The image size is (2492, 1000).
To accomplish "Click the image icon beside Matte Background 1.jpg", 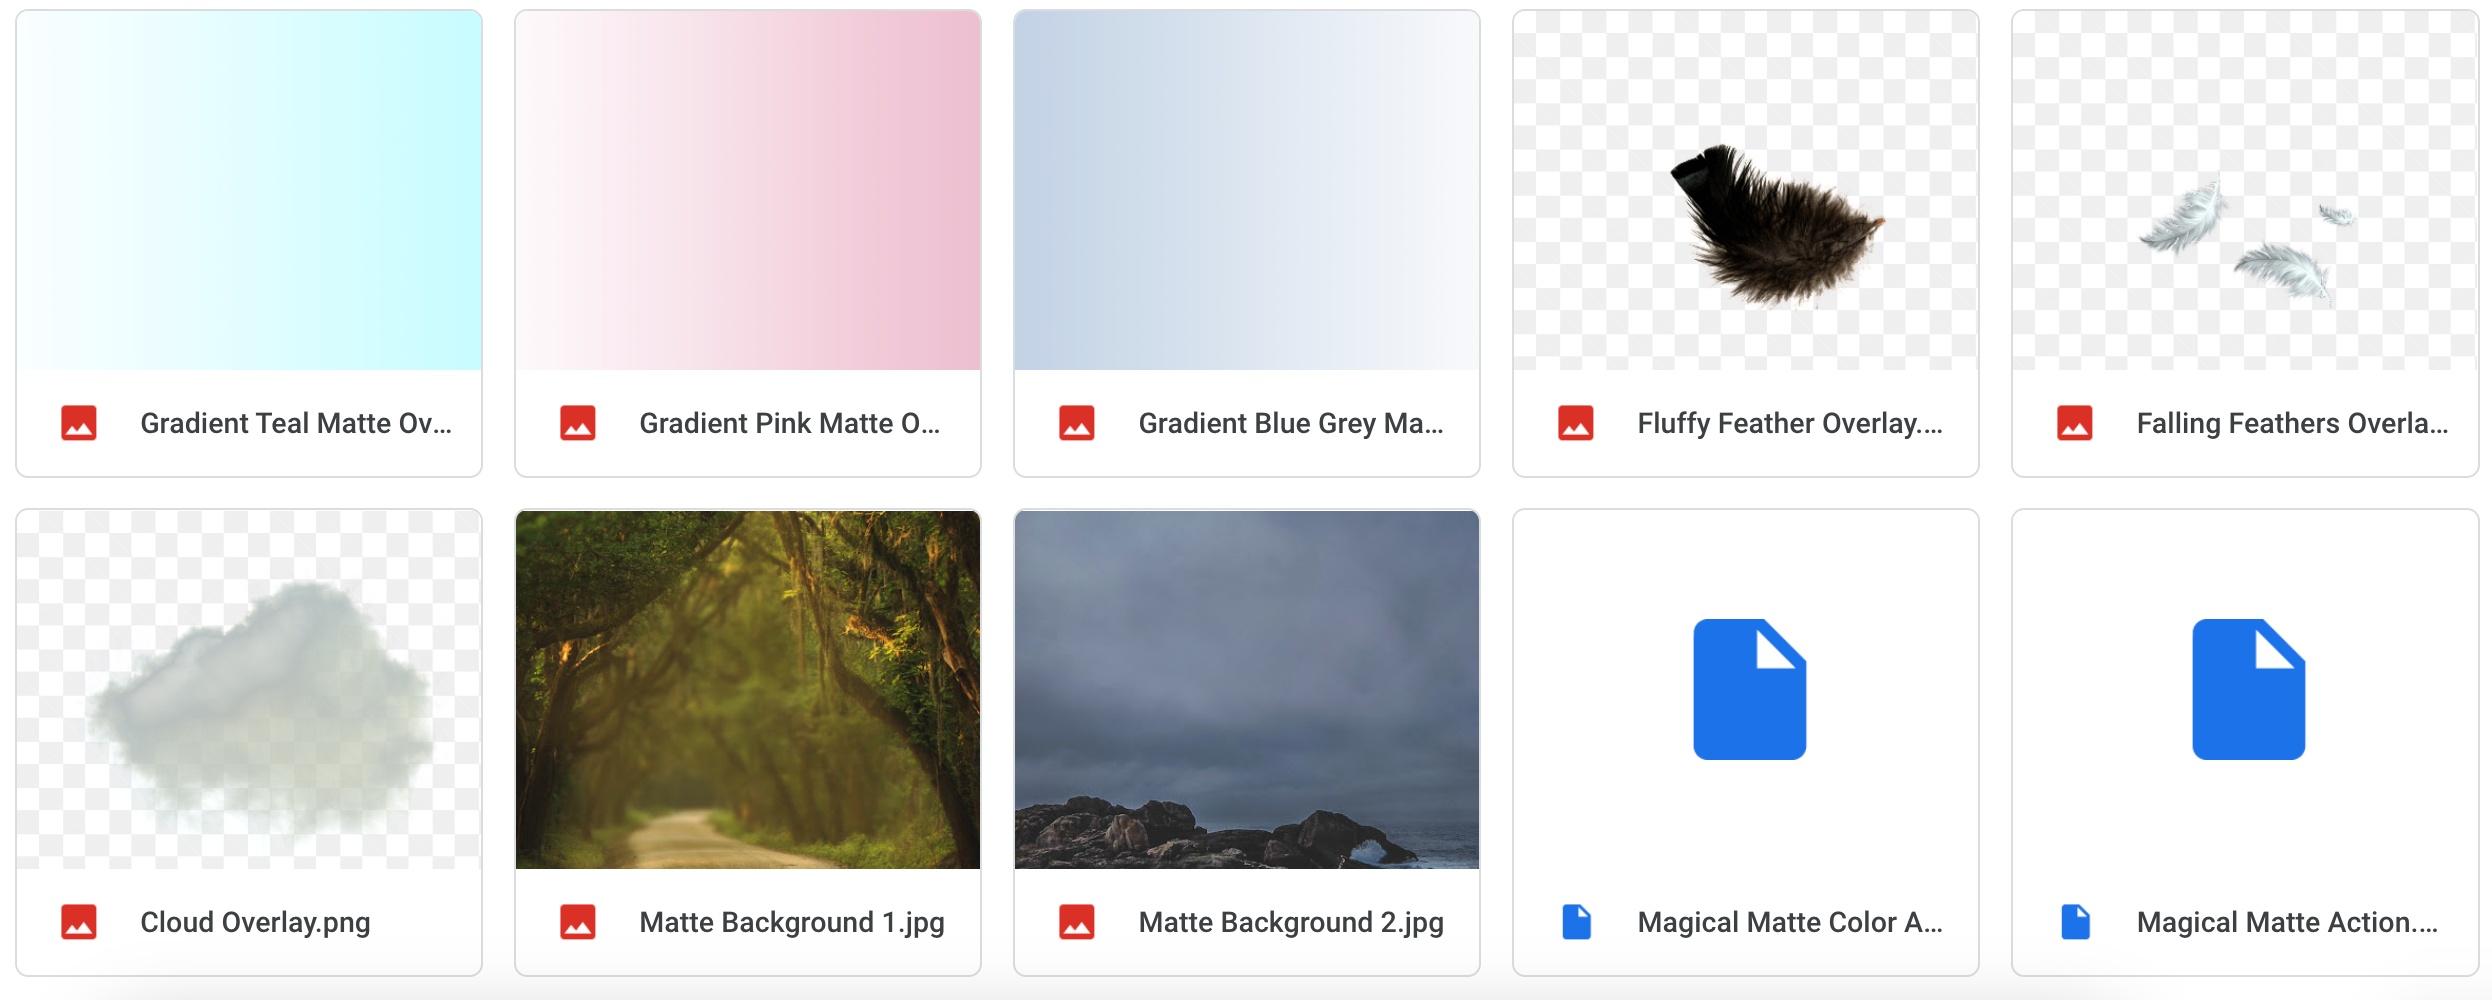I will 578,922.
